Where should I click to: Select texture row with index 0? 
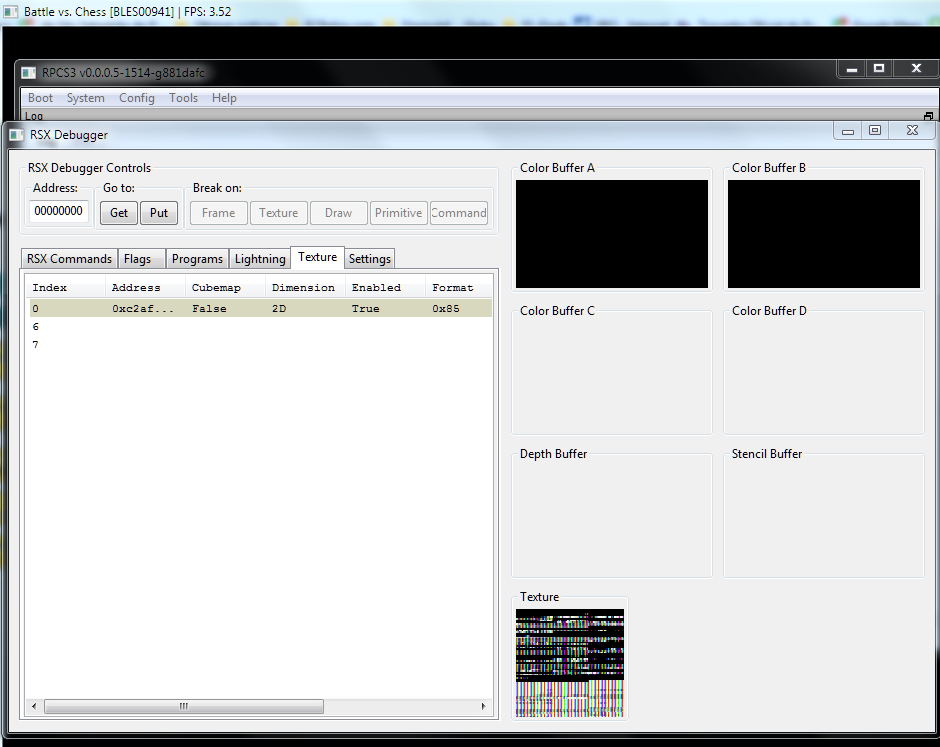coord(258,309)
